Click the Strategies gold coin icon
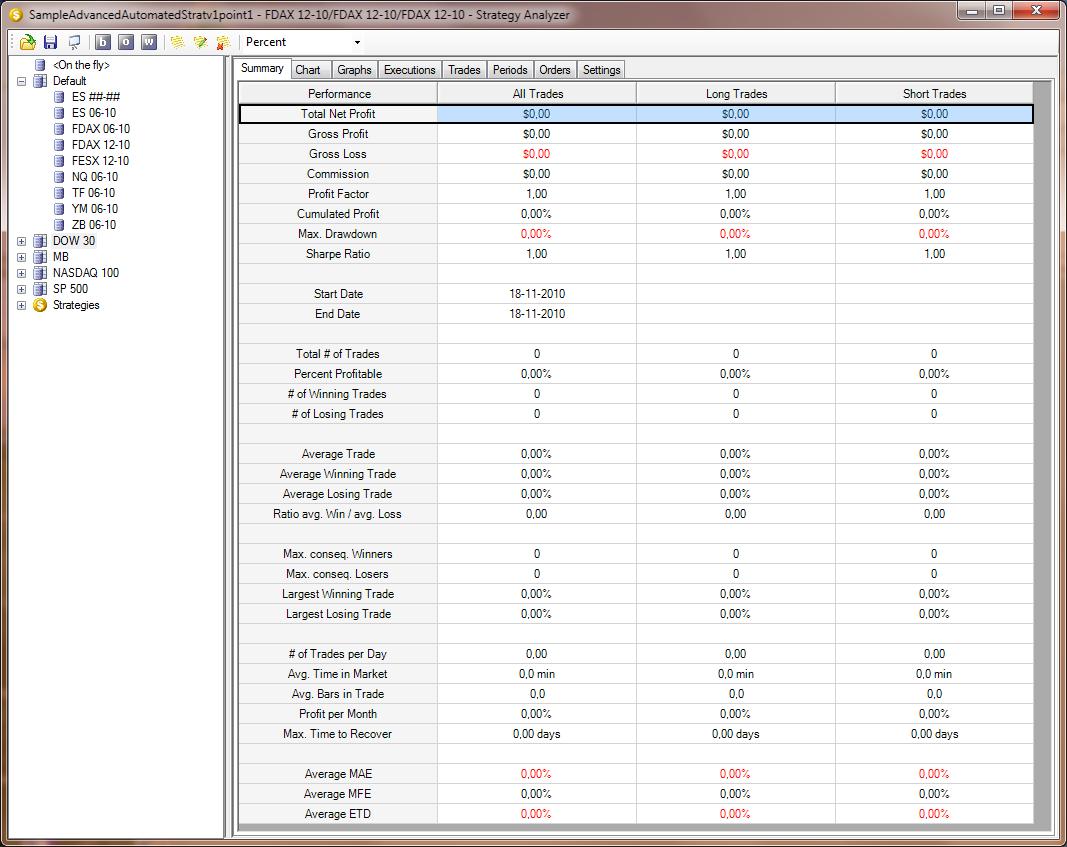The height and width of the screenshot is (847, 1067). [x=41, y=305]
